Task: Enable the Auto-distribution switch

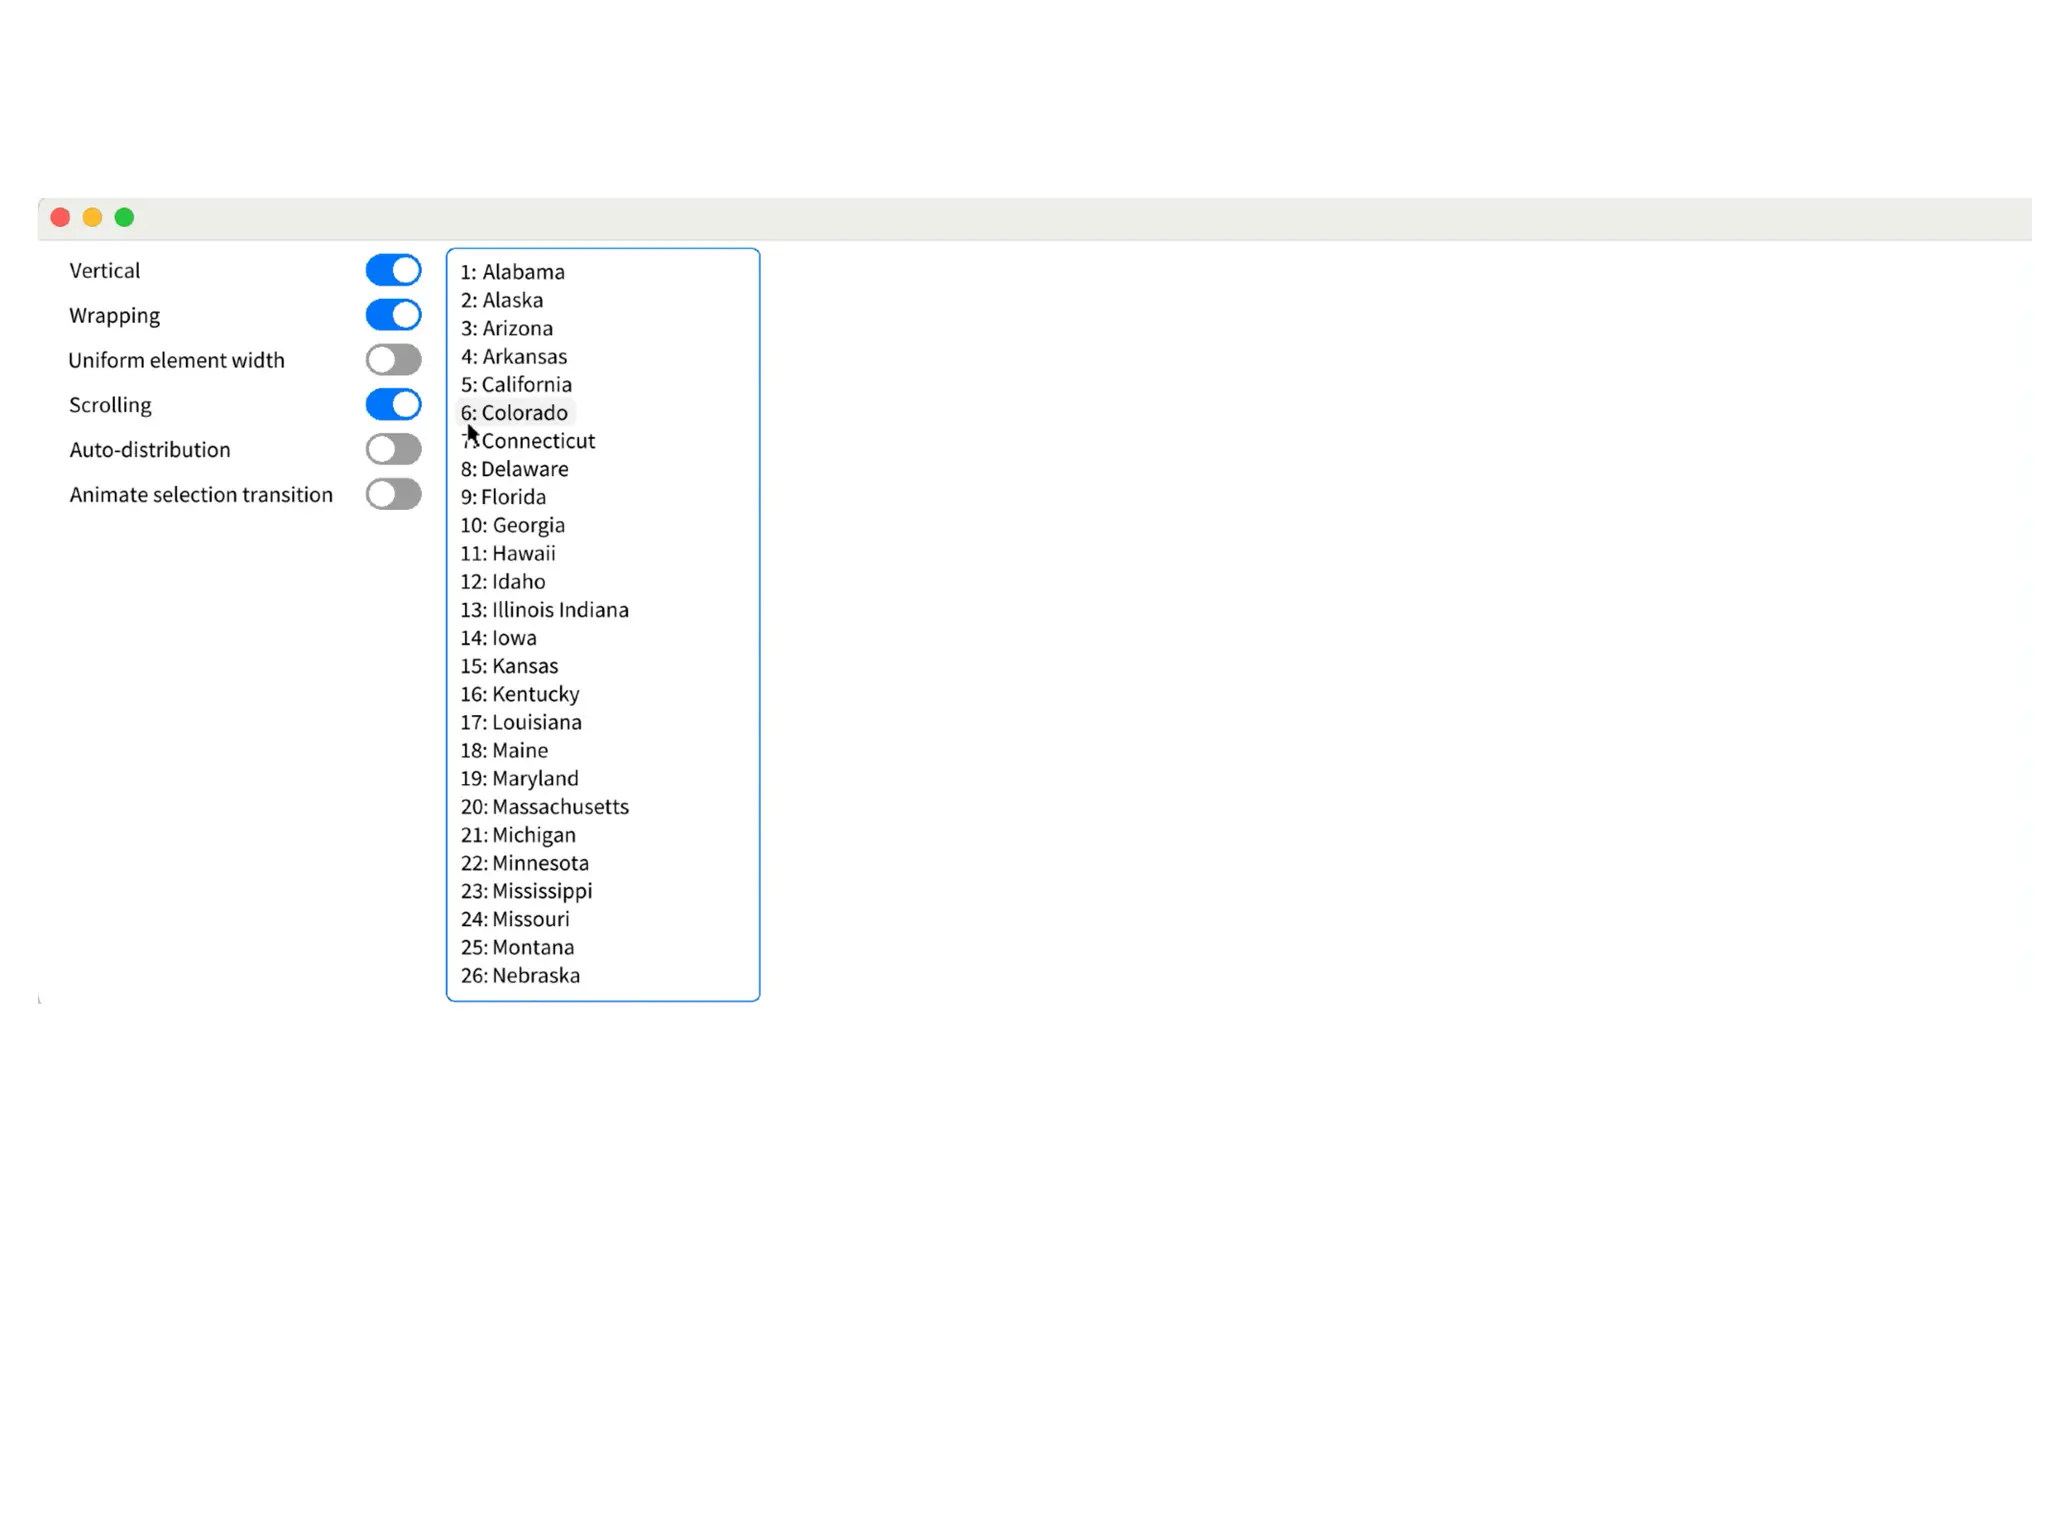Action: (393, 450)
